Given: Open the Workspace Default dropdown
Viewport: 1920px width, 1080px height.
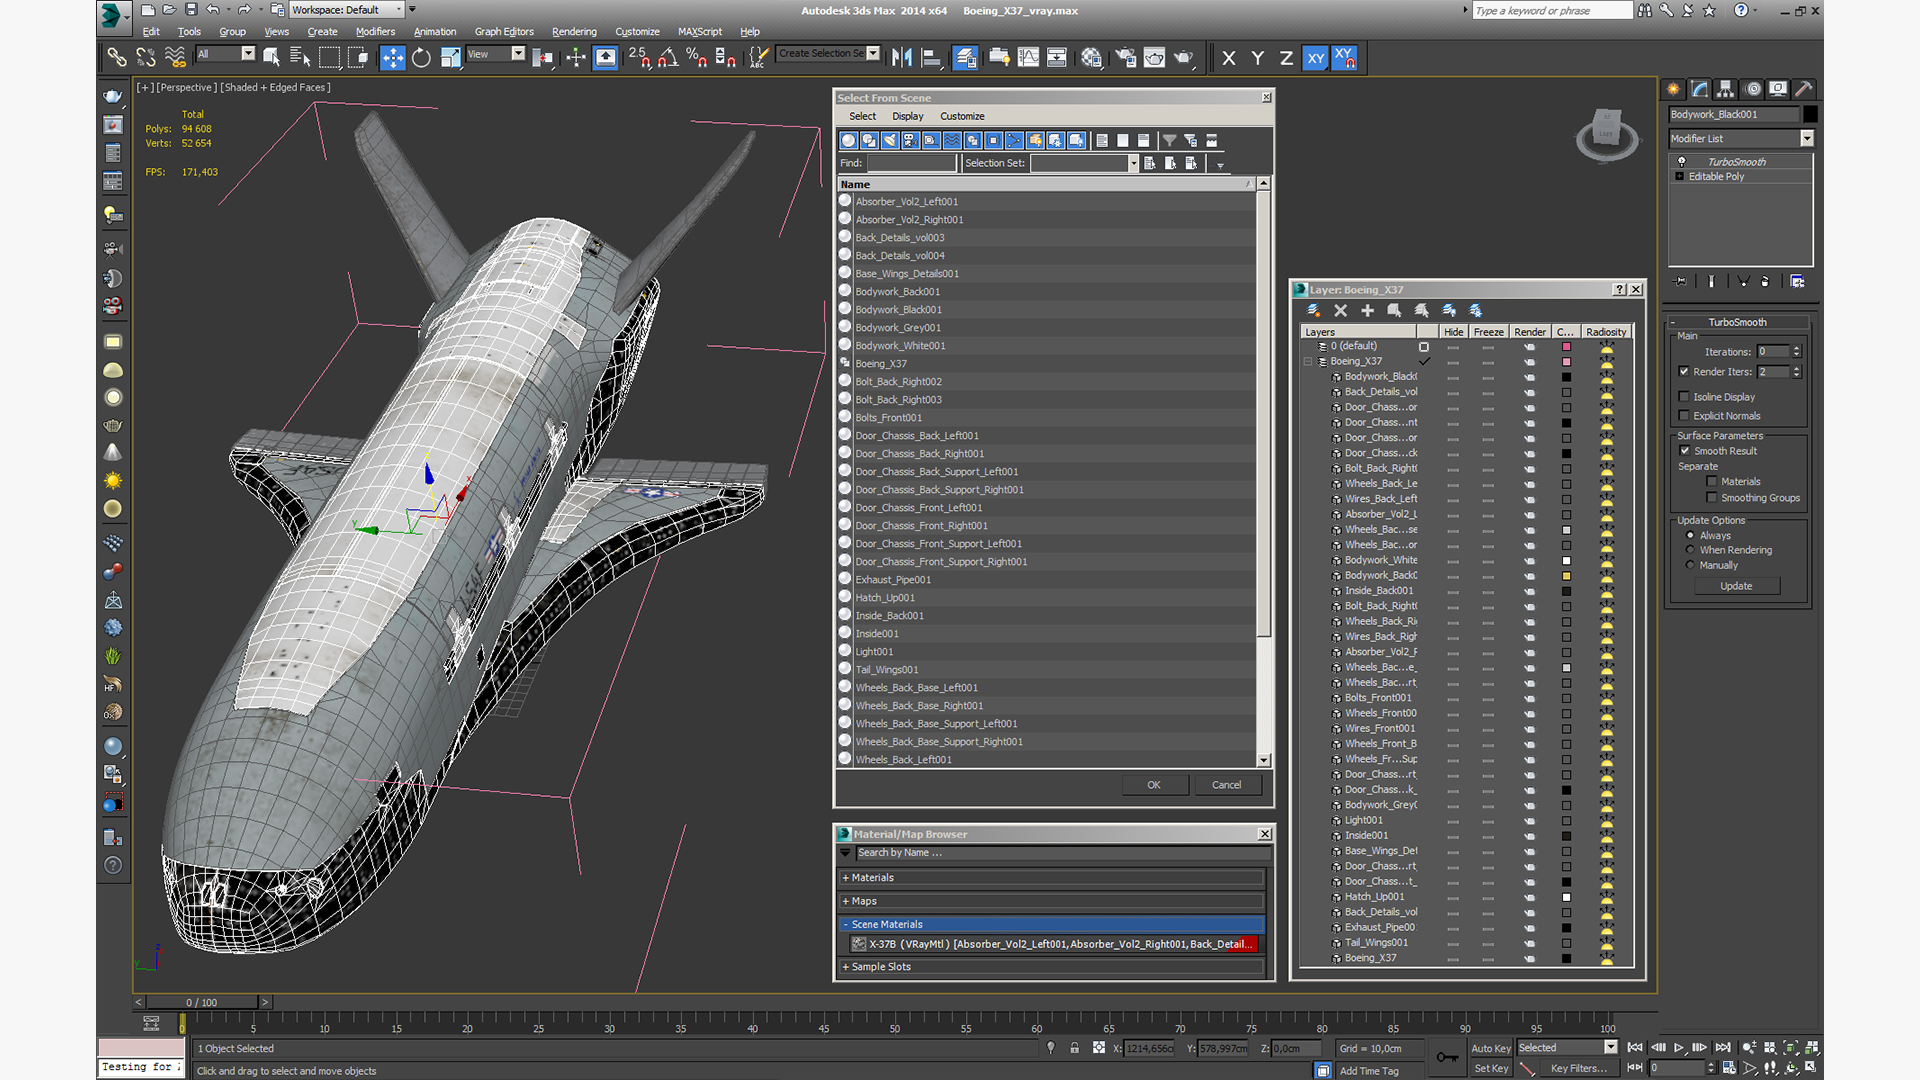Looking at the screenshot, I should click(346, 10).
